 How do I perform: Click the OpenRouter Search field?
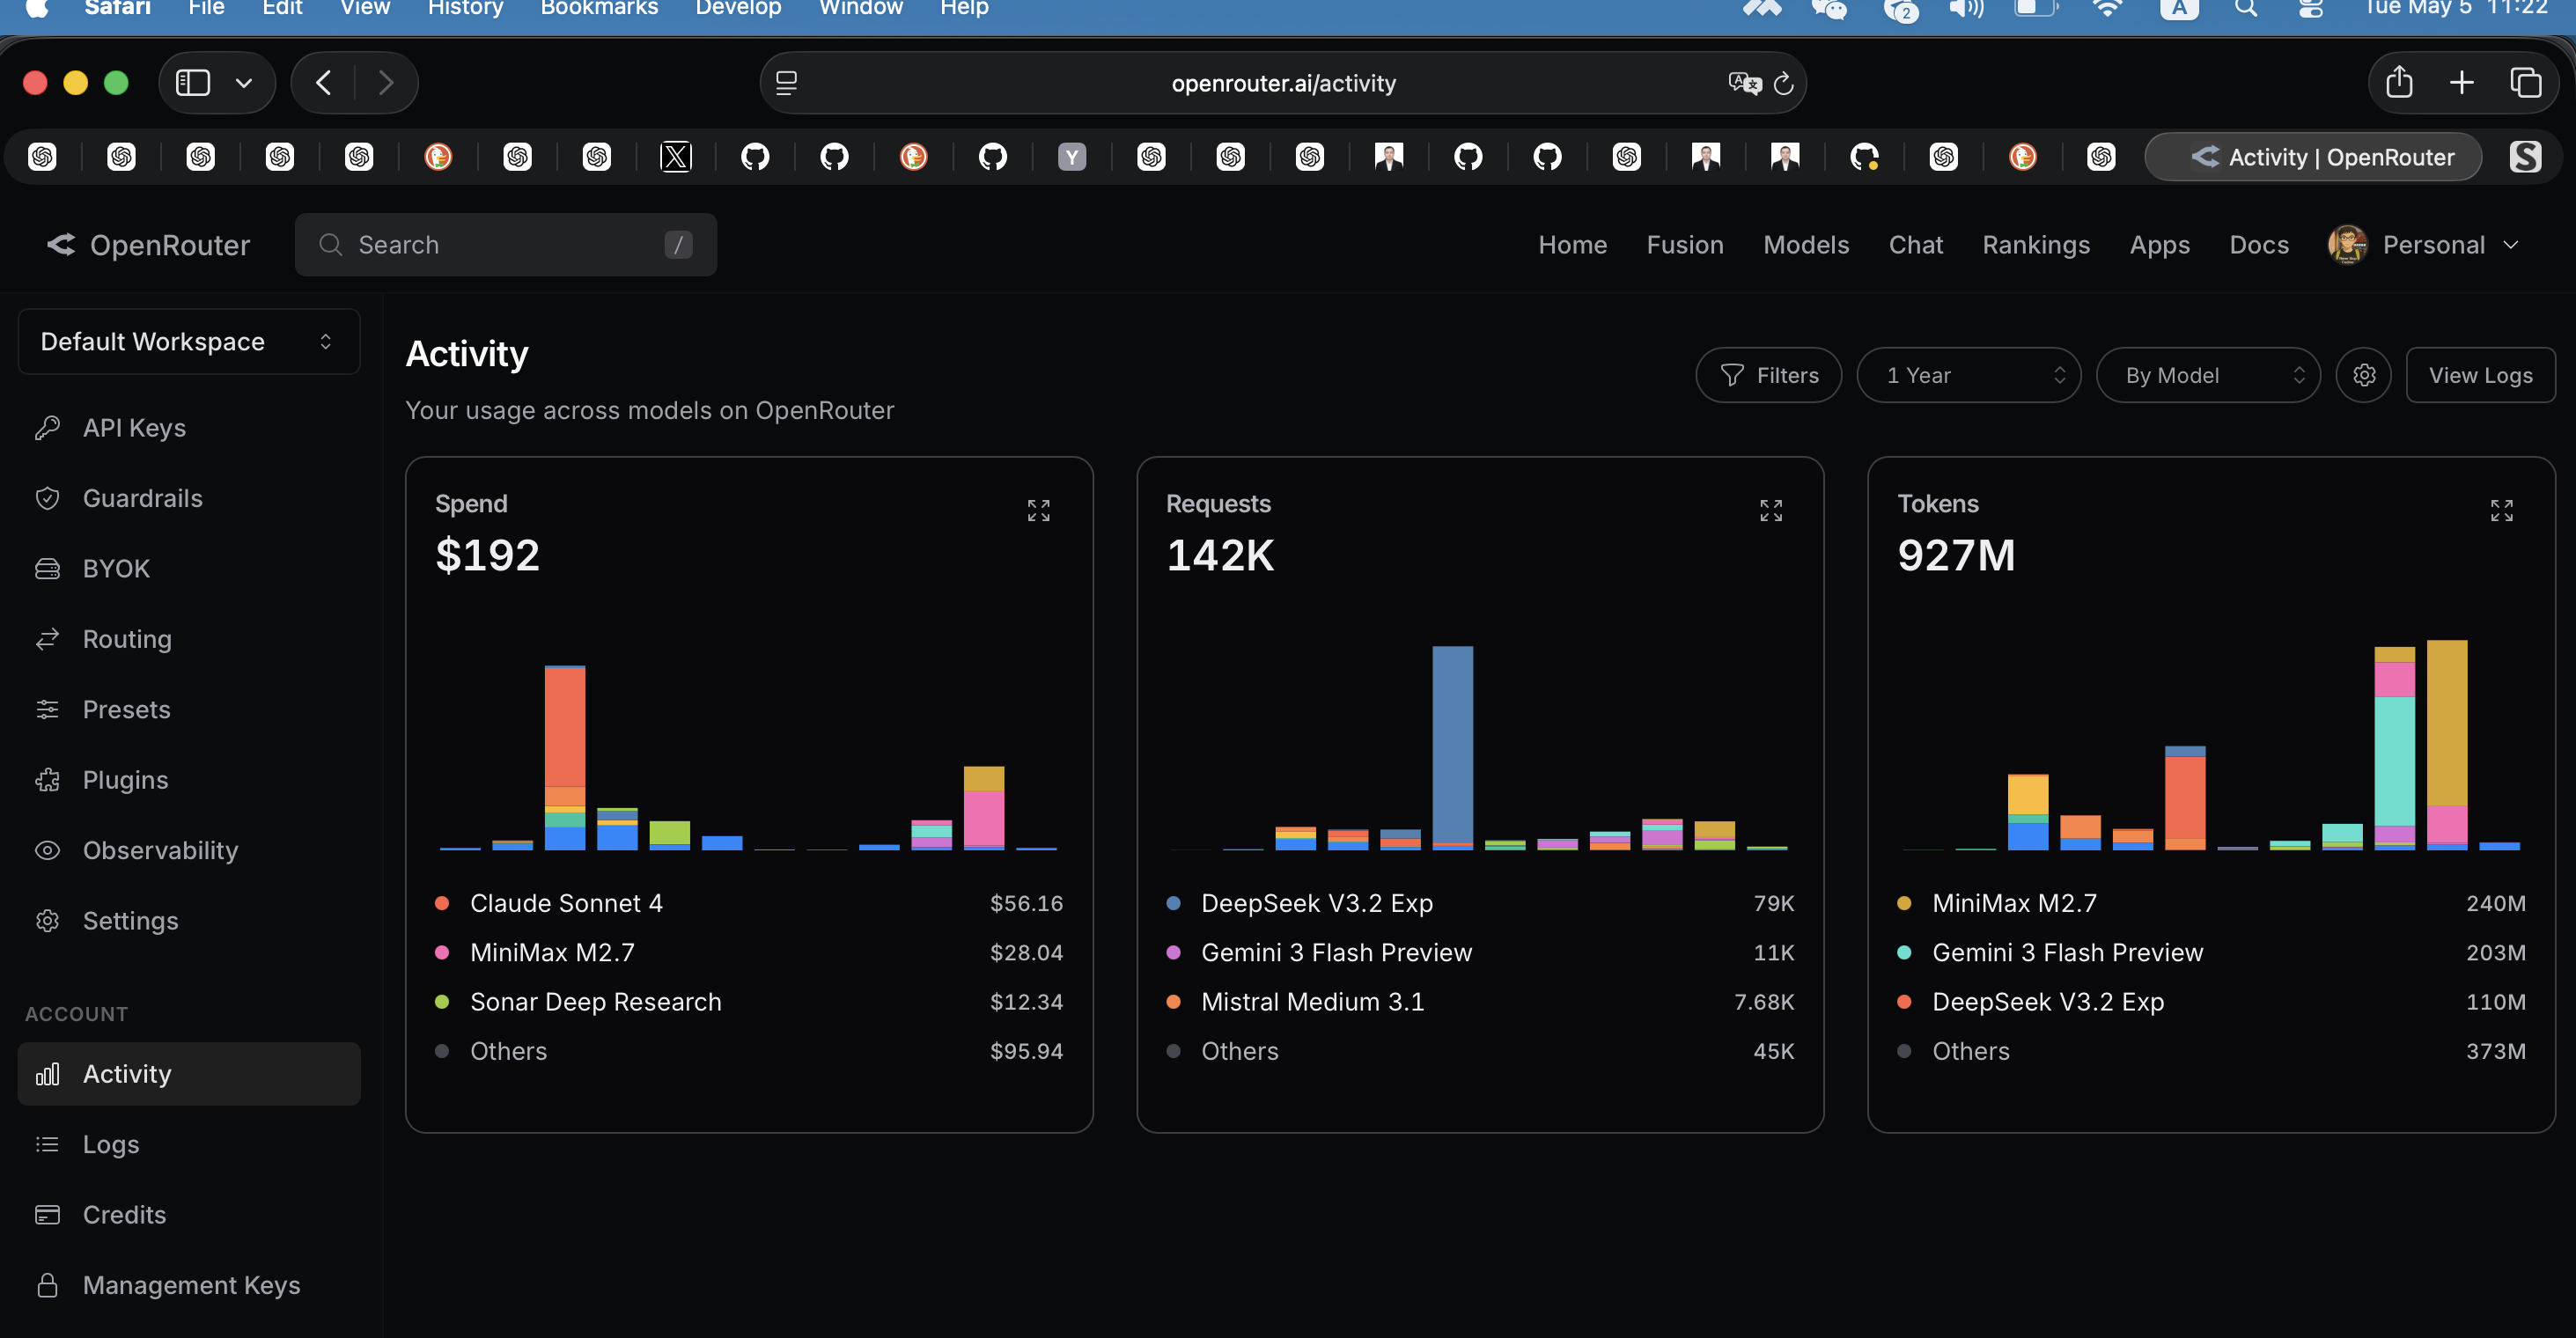click(505, 245)
